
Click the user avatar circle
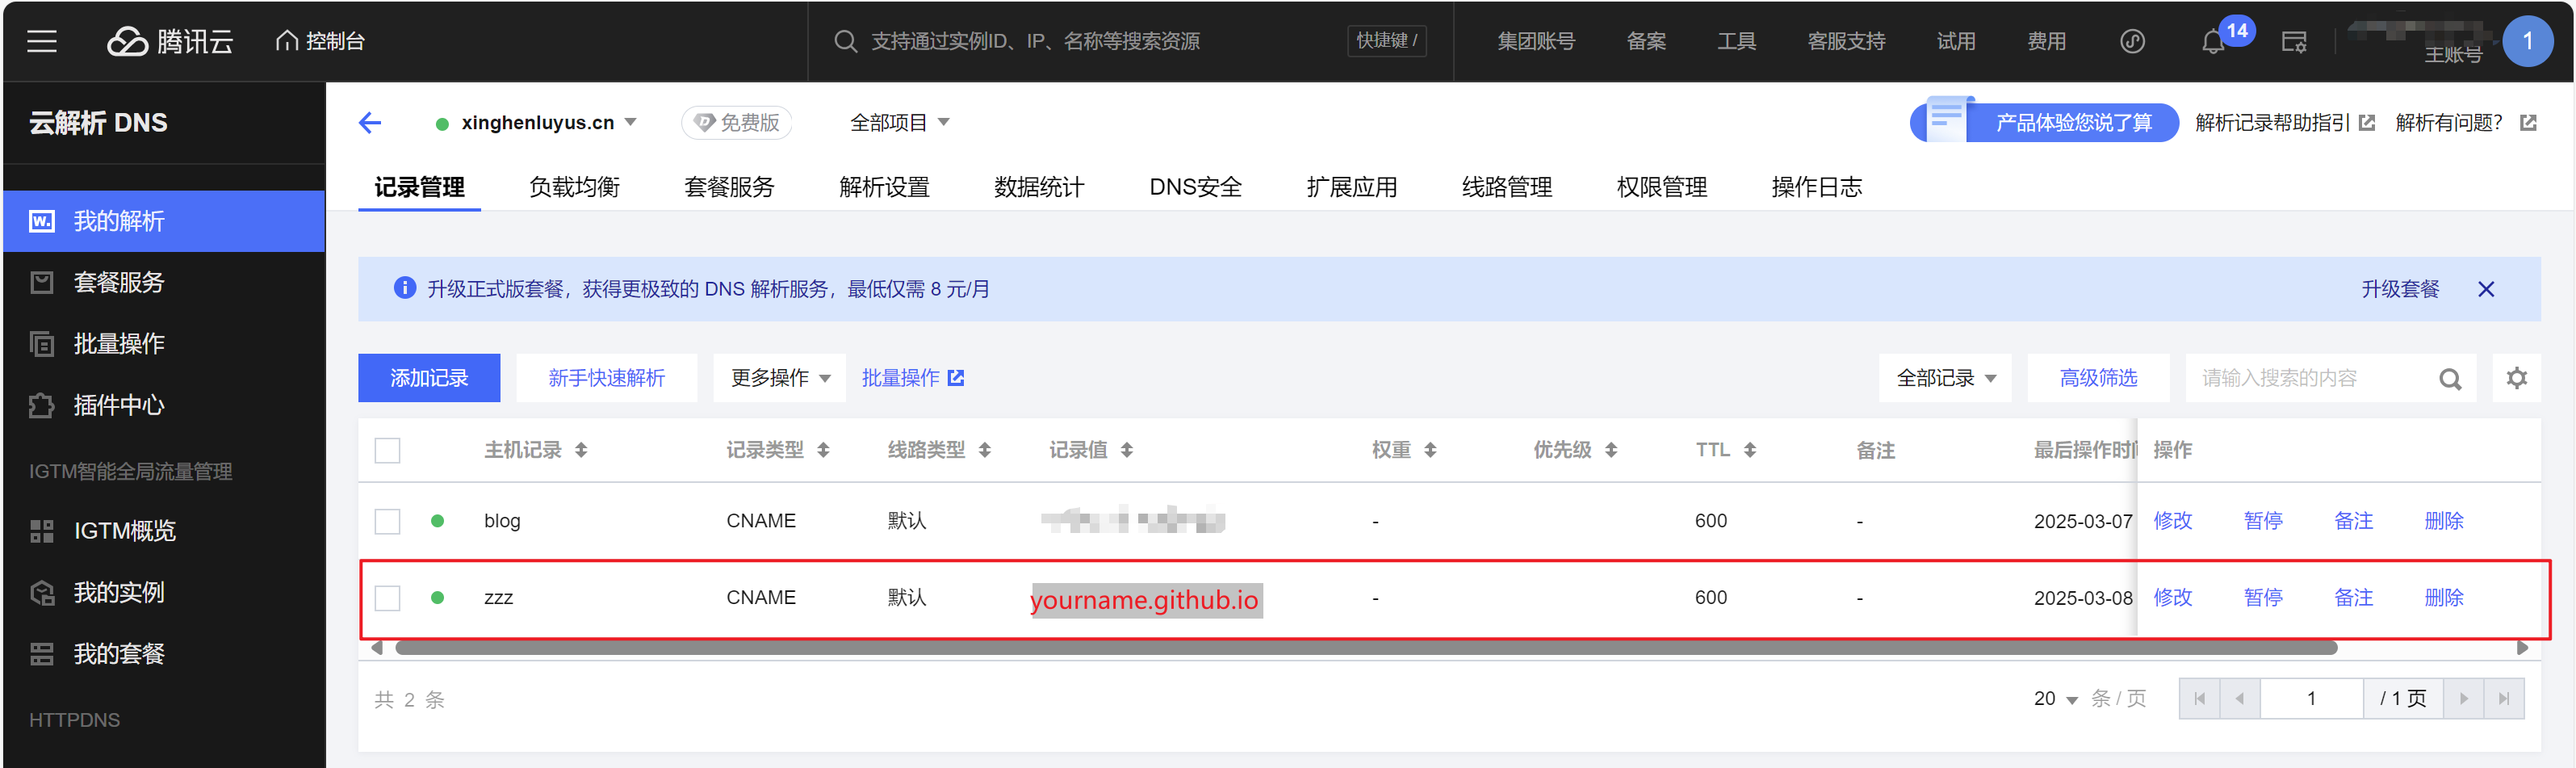pos(2527,41)
